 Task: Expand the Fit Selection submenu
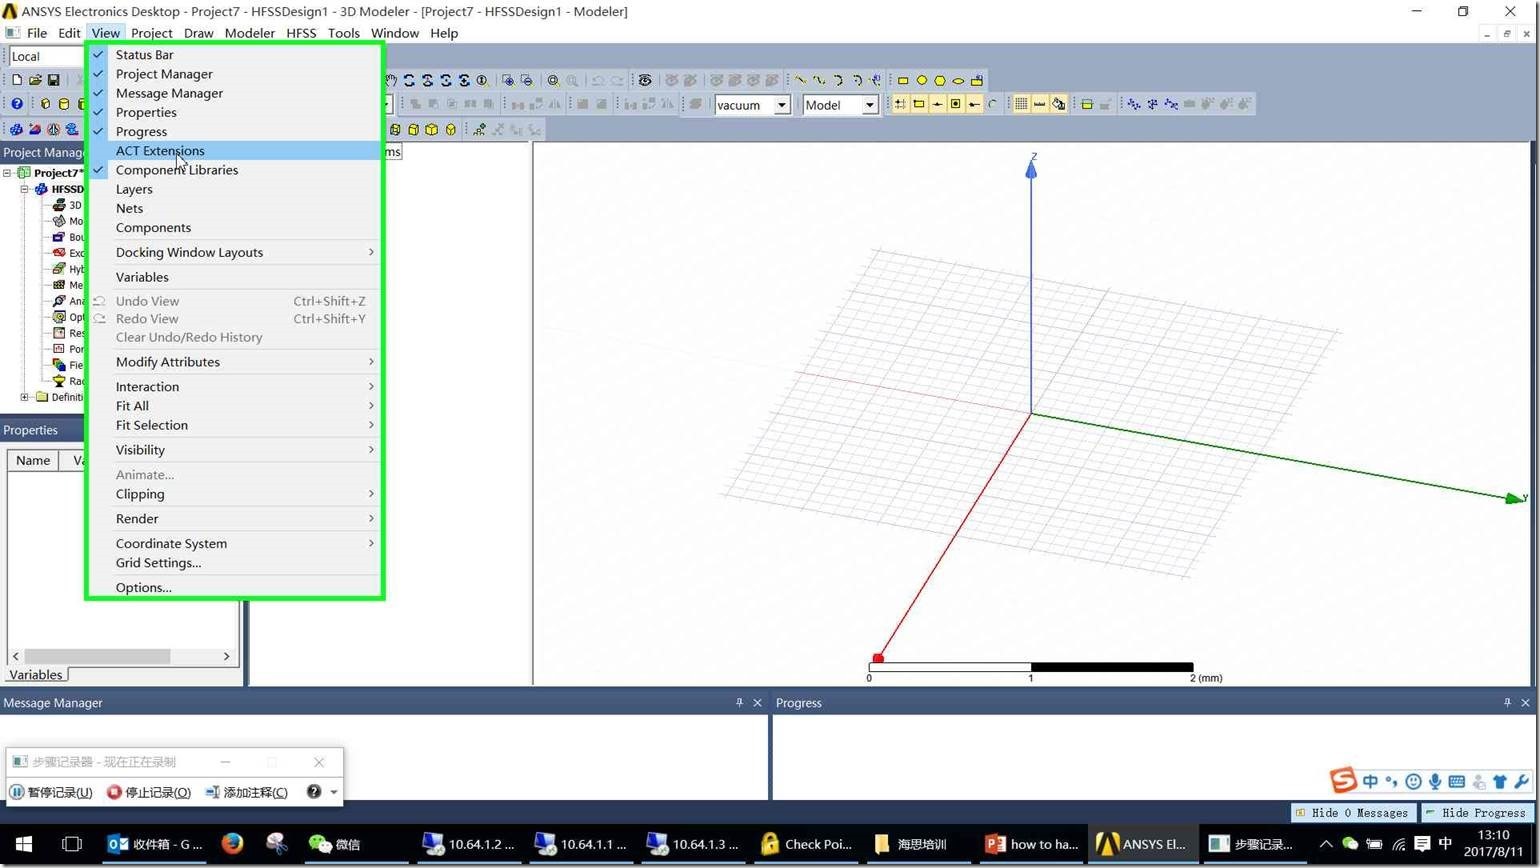pos(235,425)
